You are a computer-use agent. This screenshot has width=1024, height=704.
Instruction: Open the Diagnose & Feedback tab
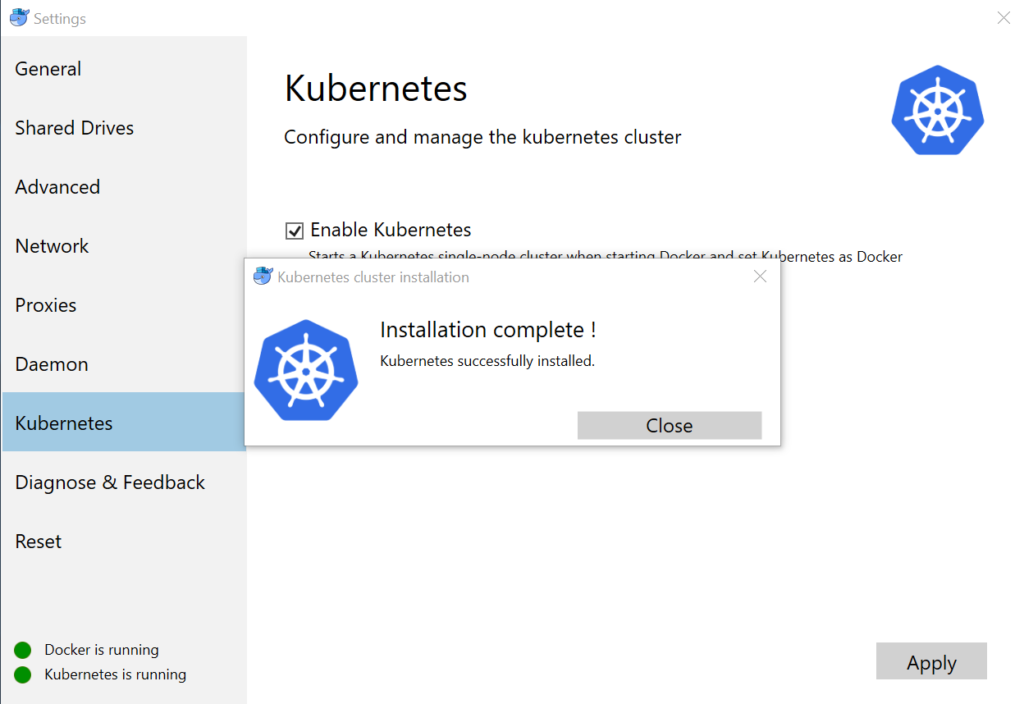(x=110, y=482)
